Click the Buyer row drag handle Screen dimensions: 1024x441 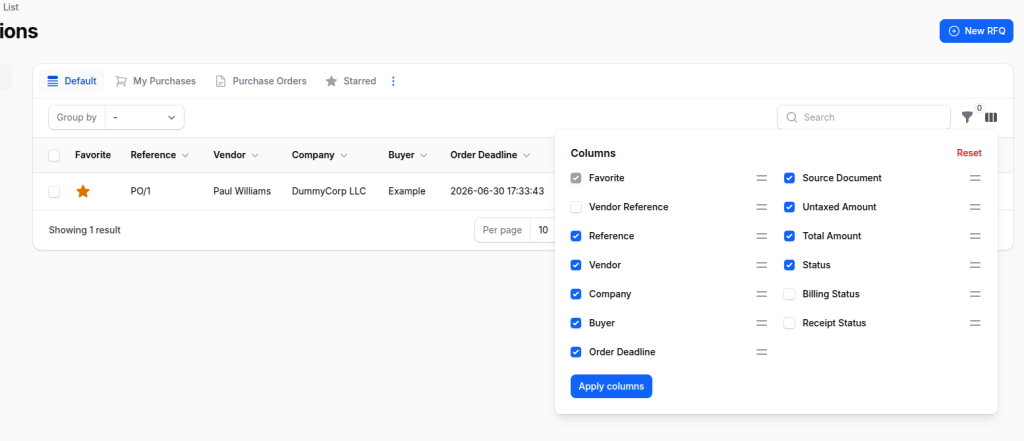tap(761, 323)
